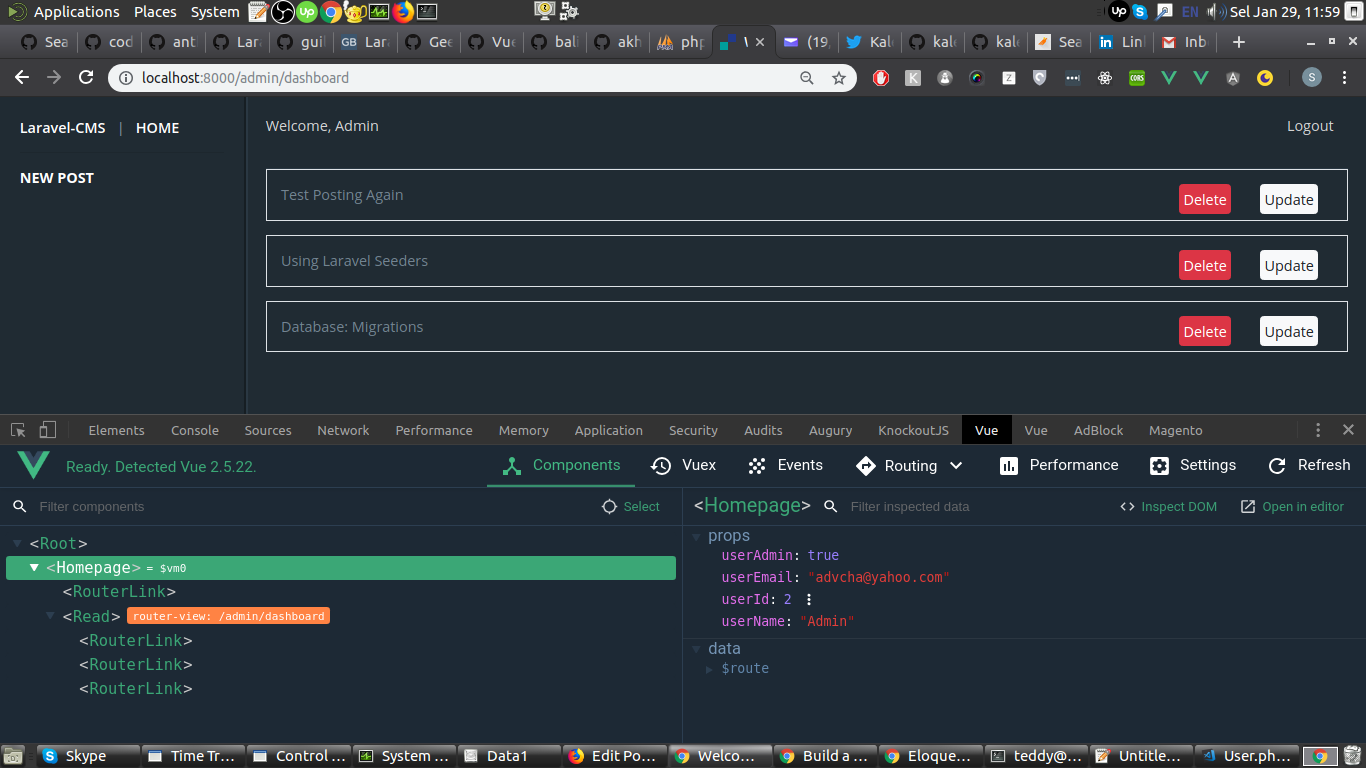Click the Filter components search field

(300, 507)
